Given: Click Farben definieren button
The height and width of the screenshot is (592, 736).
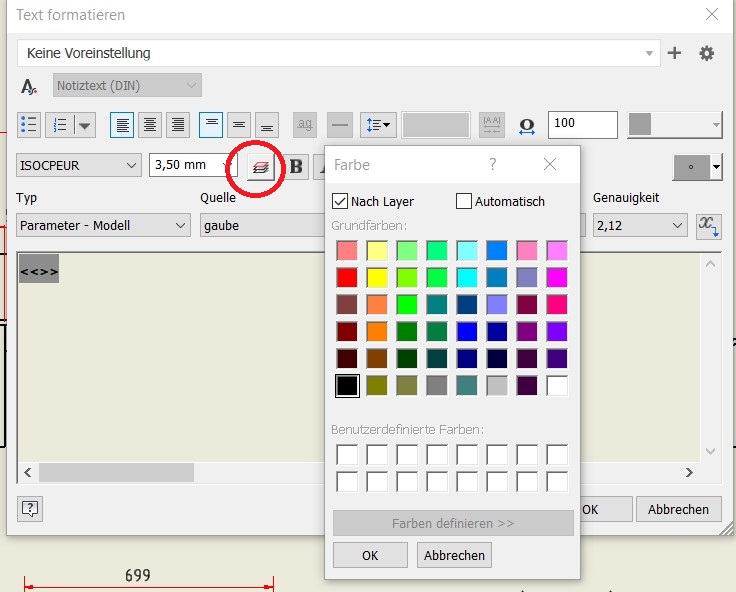Looking at the screenshot, I should (453, 523).
